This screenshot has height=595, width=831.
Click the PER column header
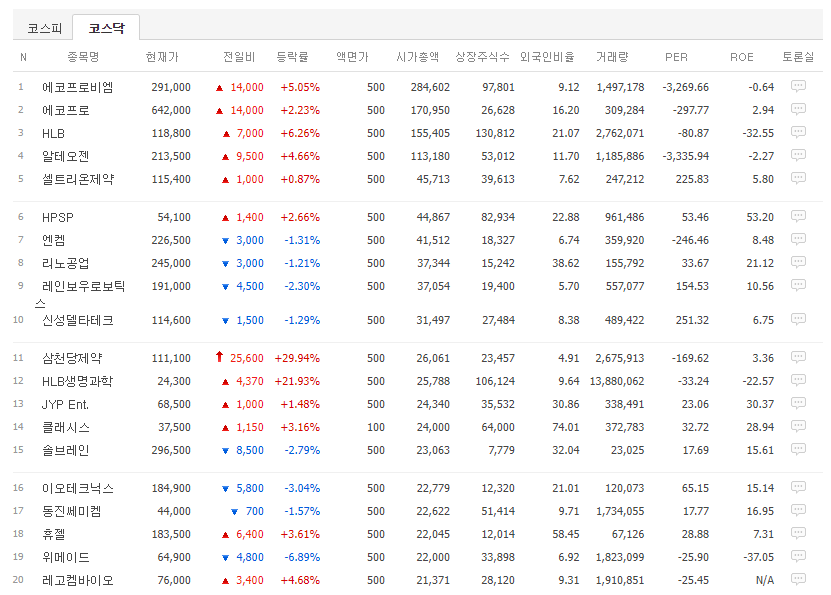676,57
